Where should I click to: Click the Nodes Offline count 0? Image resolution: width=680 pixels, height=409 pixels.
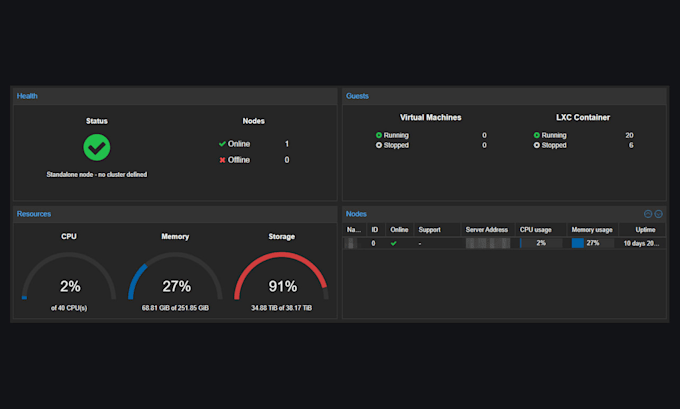[x=287, y=160]
